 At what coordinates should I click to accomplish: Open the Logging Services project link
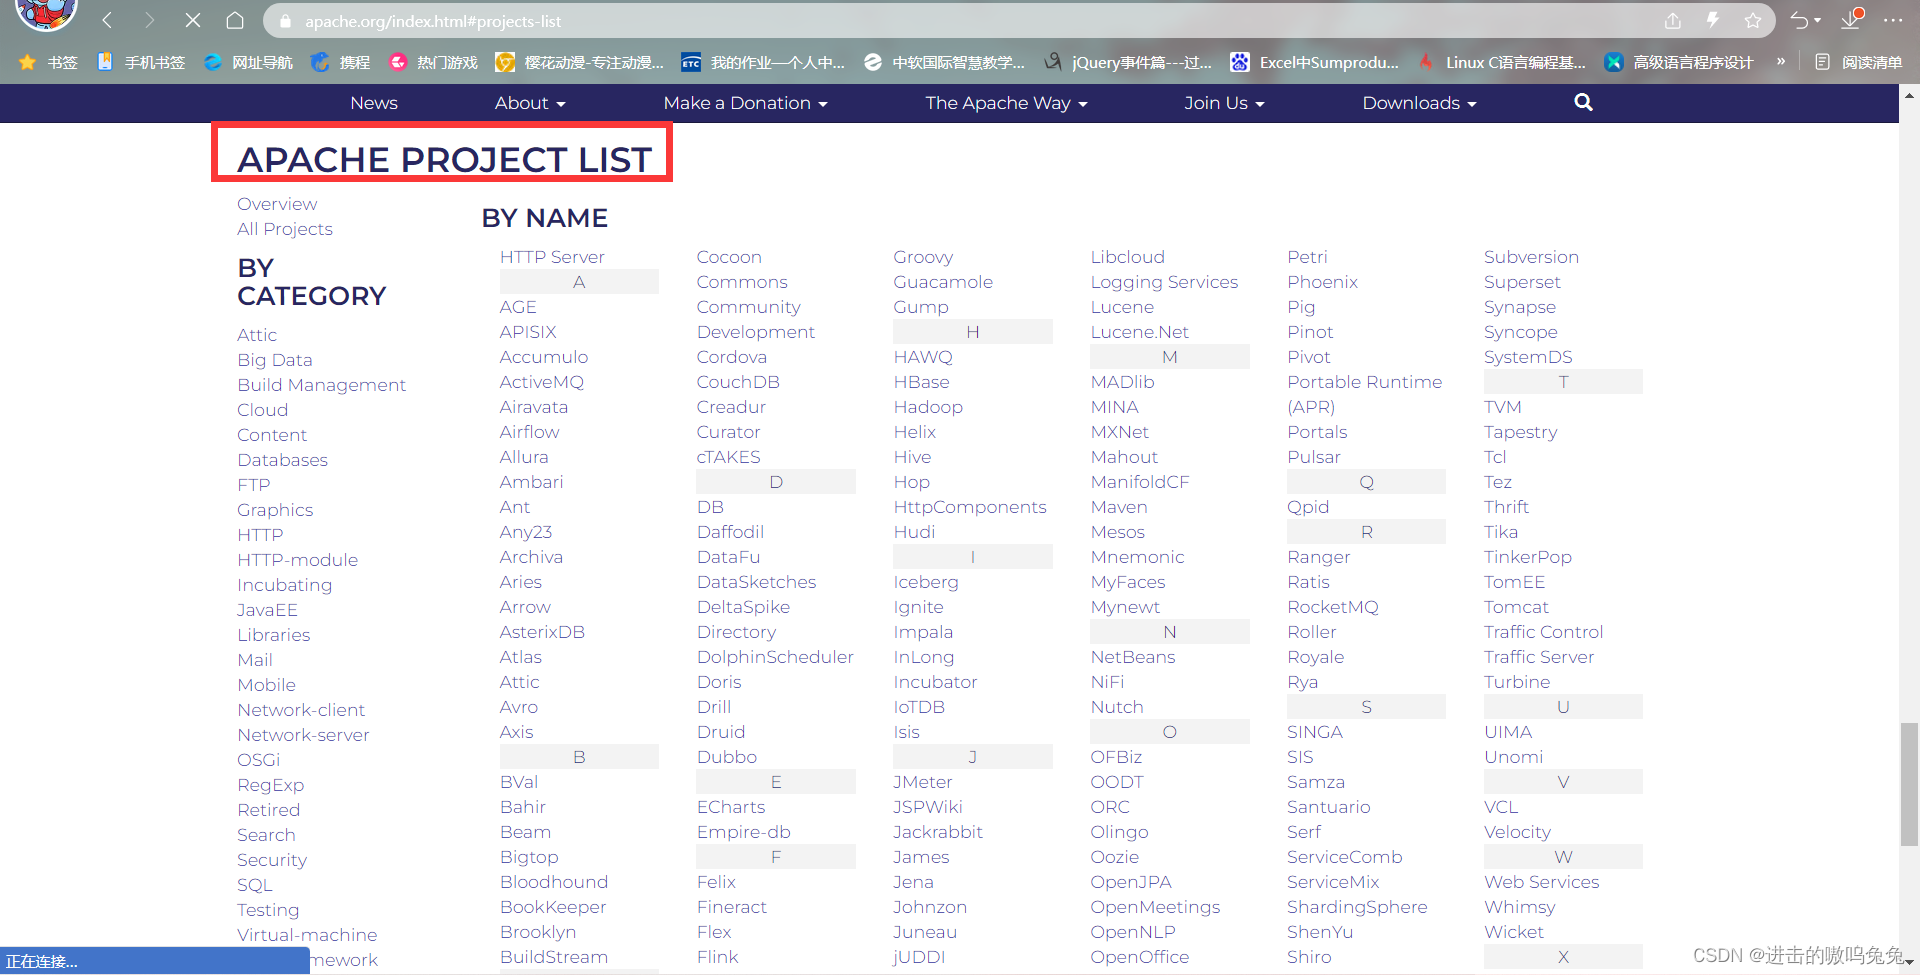tap(1164, 282)
